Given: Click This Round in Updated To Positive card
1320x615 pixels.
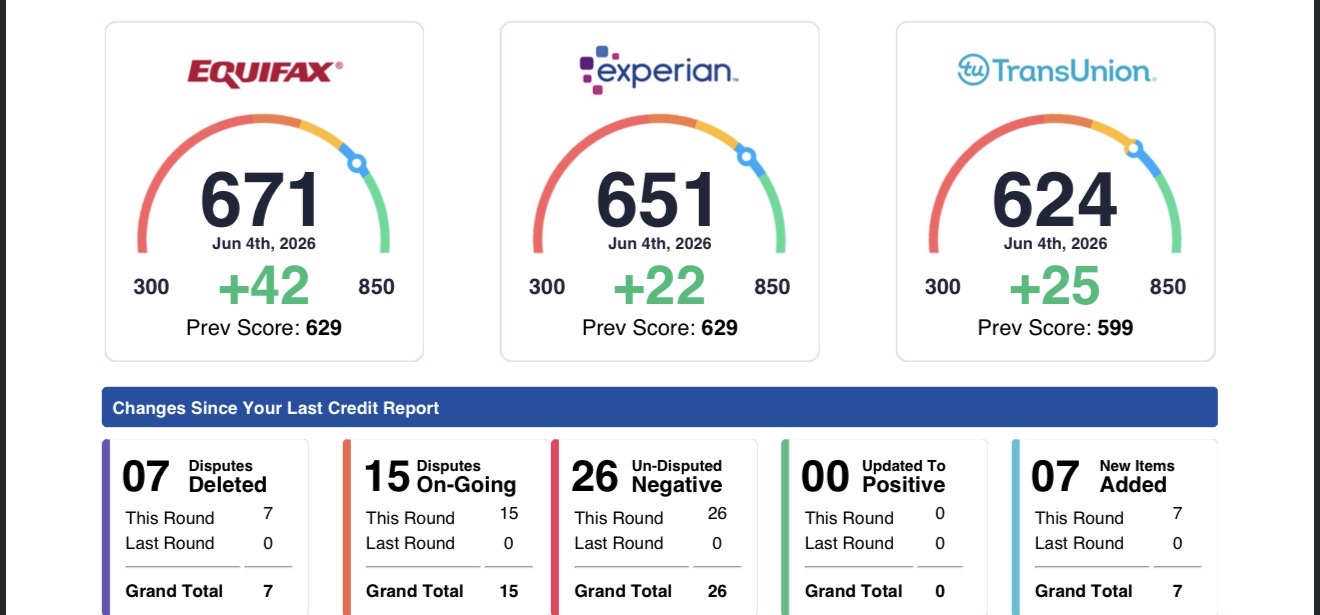Looking at the screenshot, I should coord(849,518).
